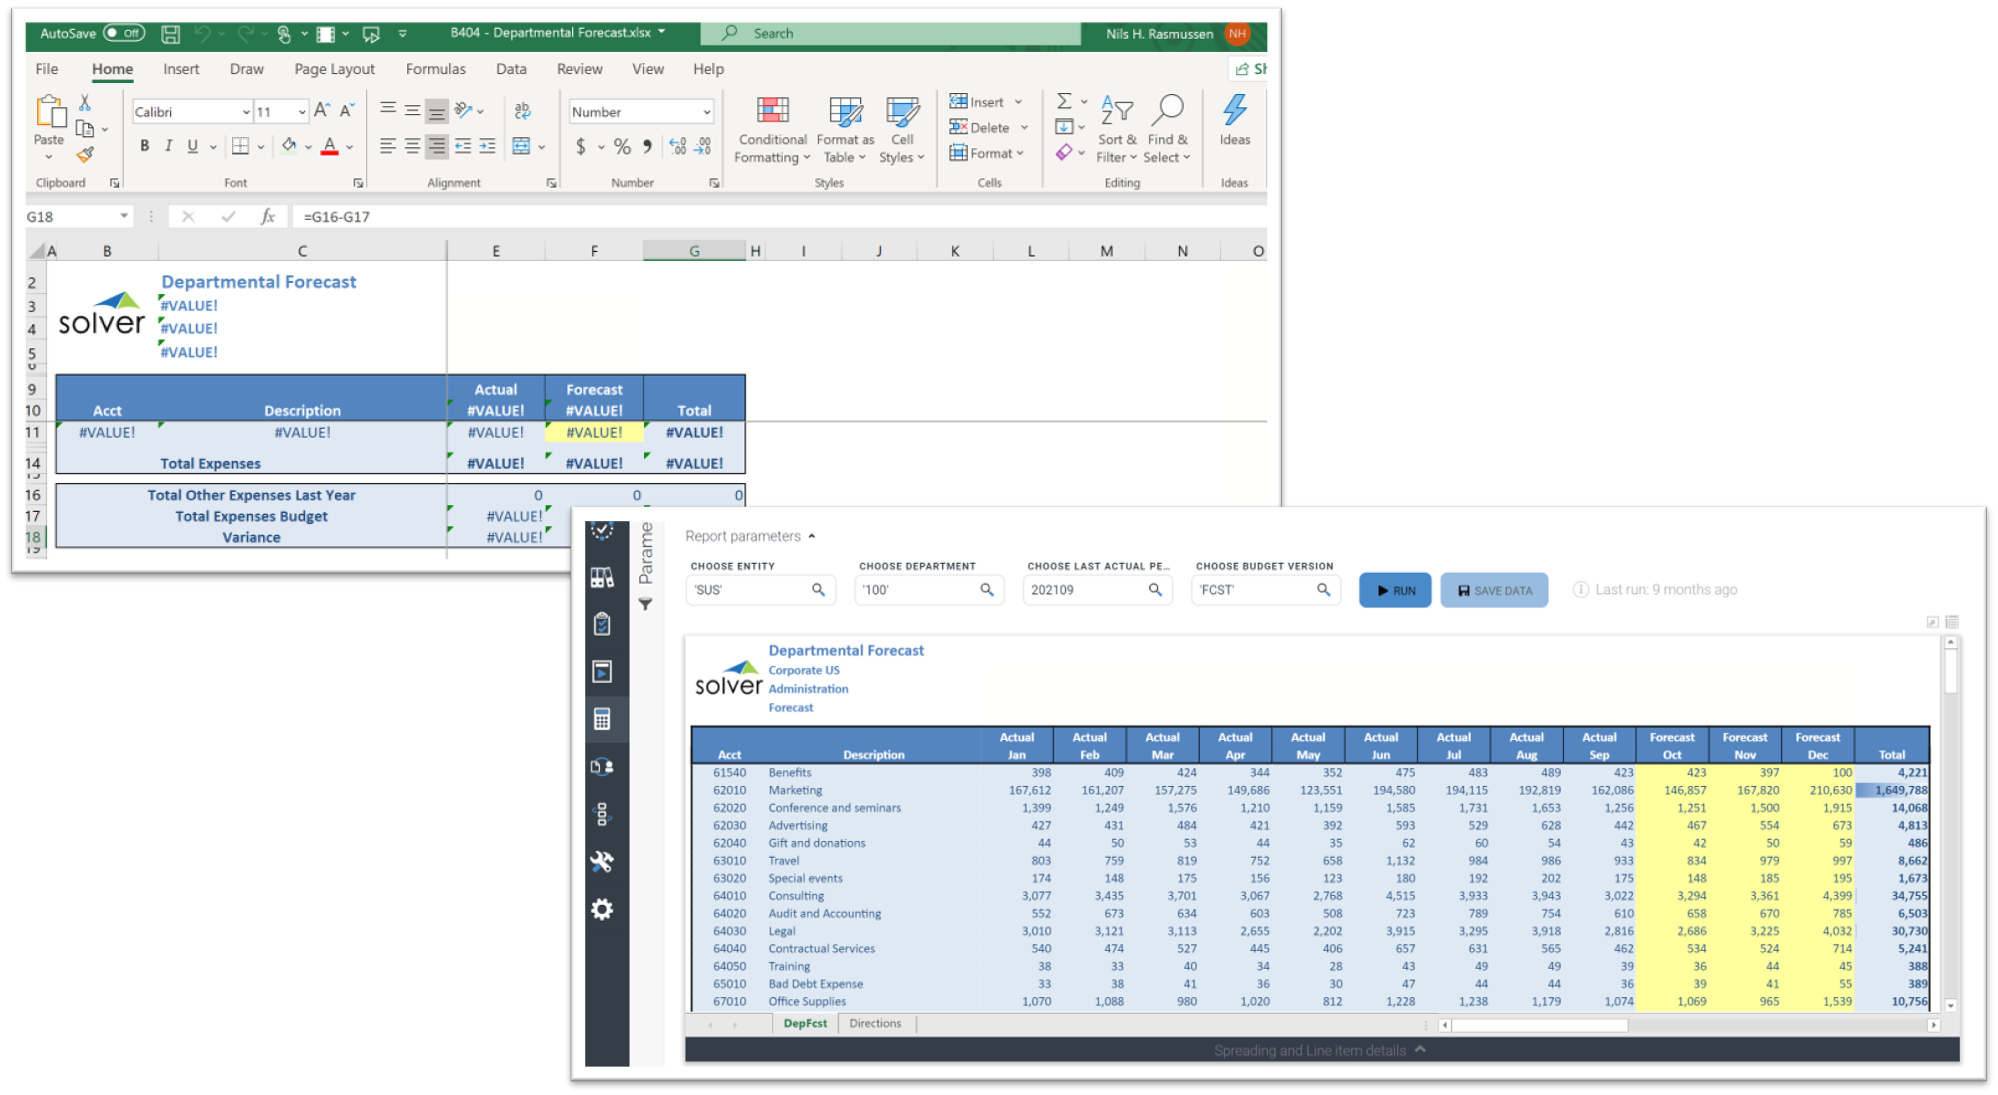Click the Conditional Formatting icon

772,110
